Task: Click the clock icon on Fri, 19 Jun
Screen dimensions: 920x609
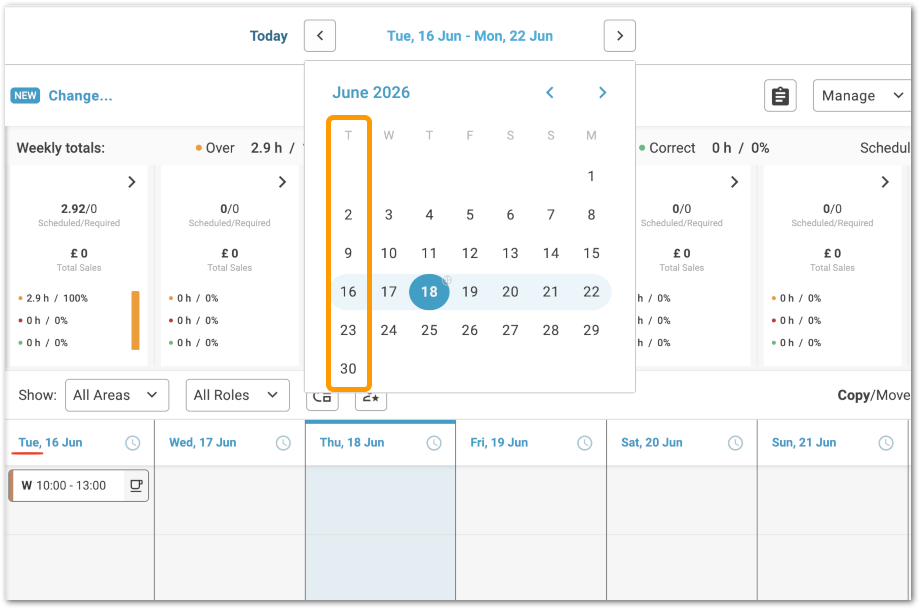Action: point(584,443)
